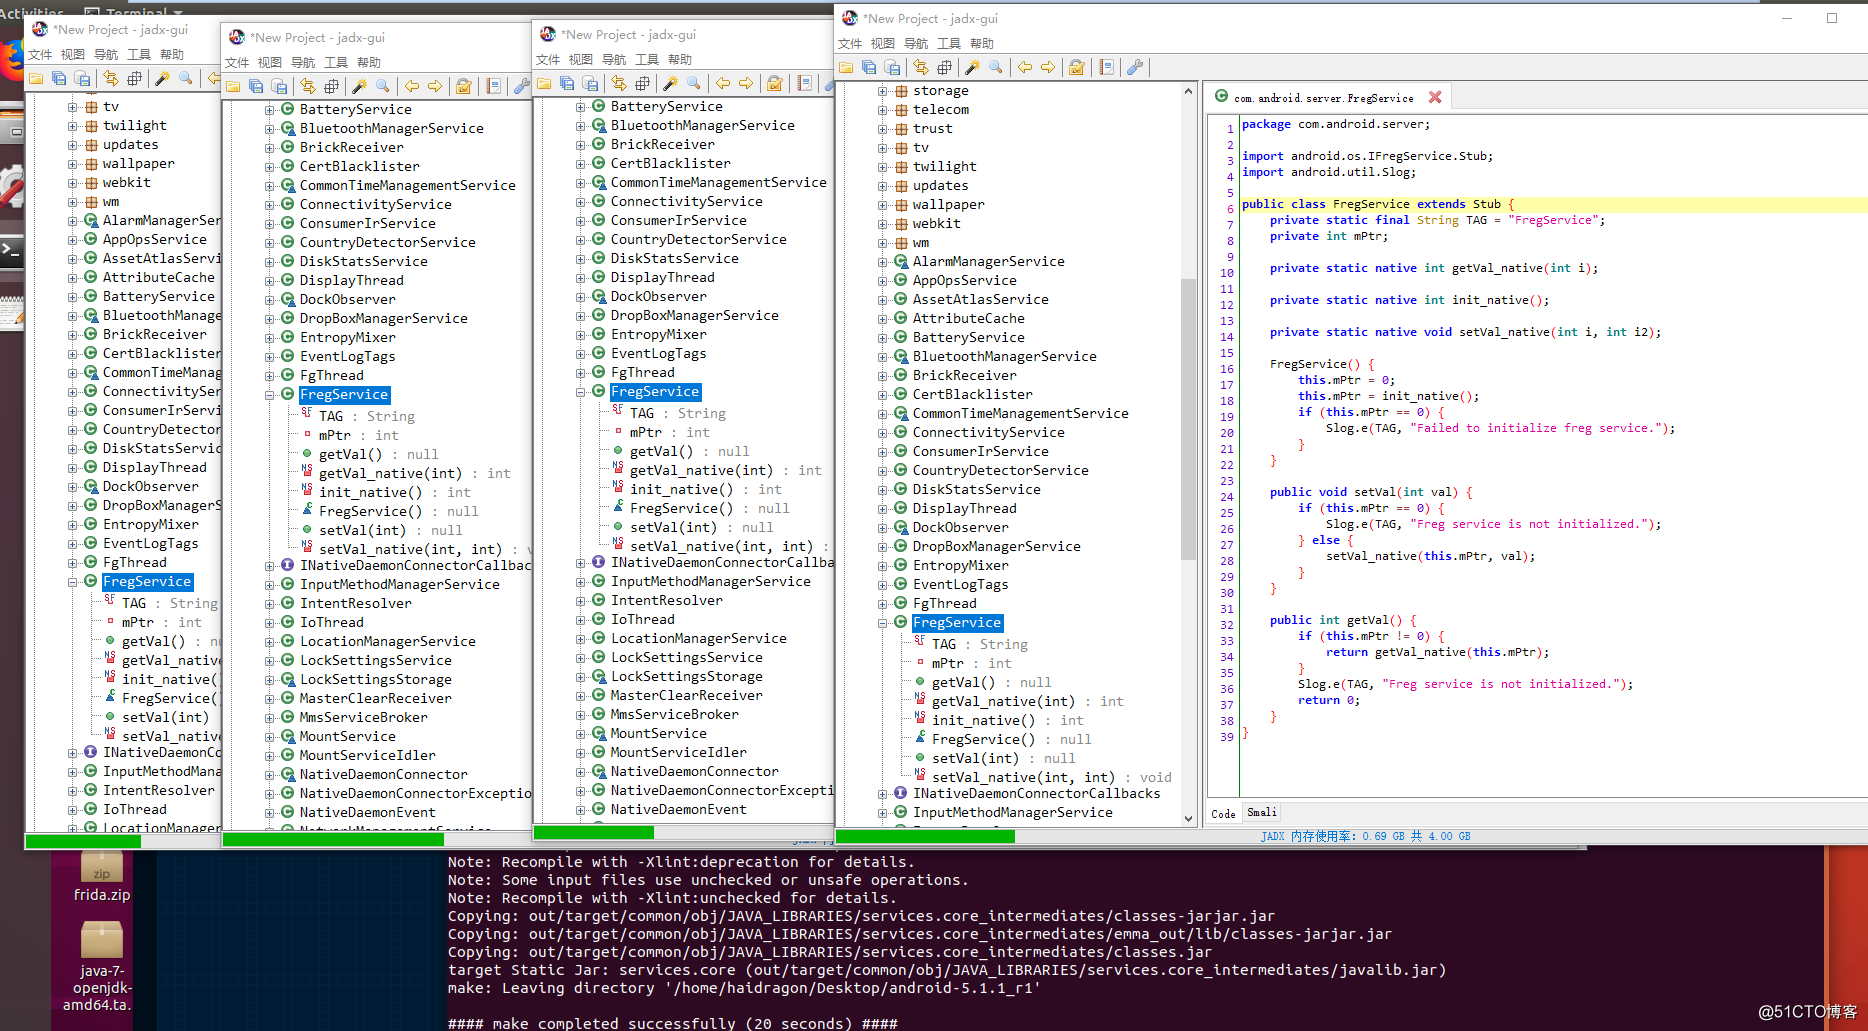Select BluetoothManagerService in the front window tree
Screen dimensions: 1868x1031
(x=1004, y=357)
